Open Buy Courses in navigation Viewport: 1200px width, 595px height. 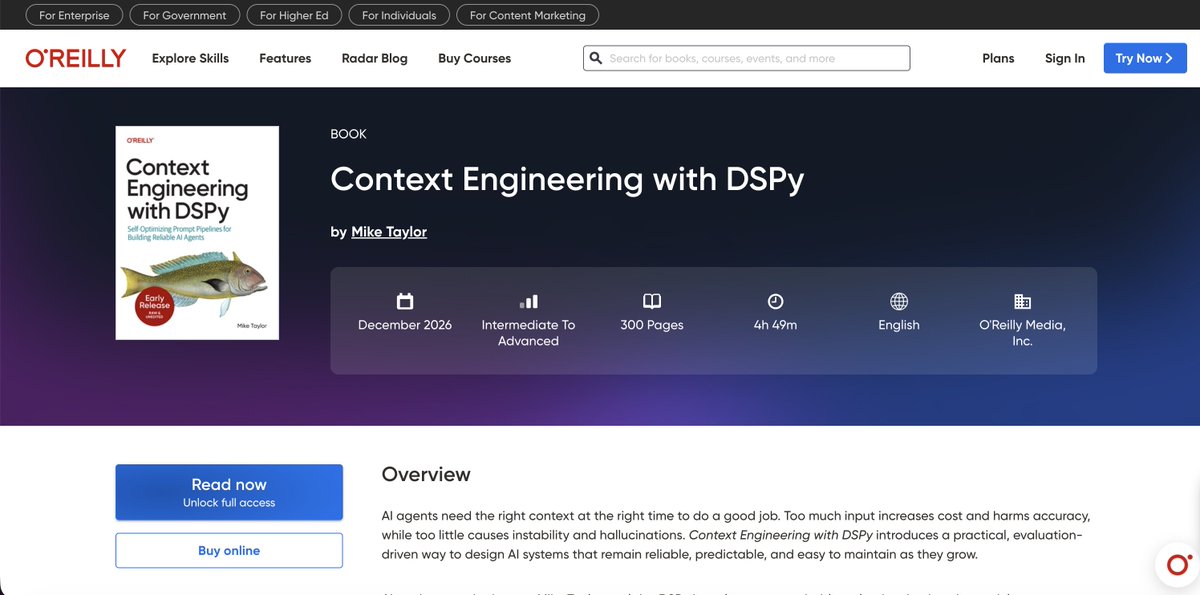474,58
